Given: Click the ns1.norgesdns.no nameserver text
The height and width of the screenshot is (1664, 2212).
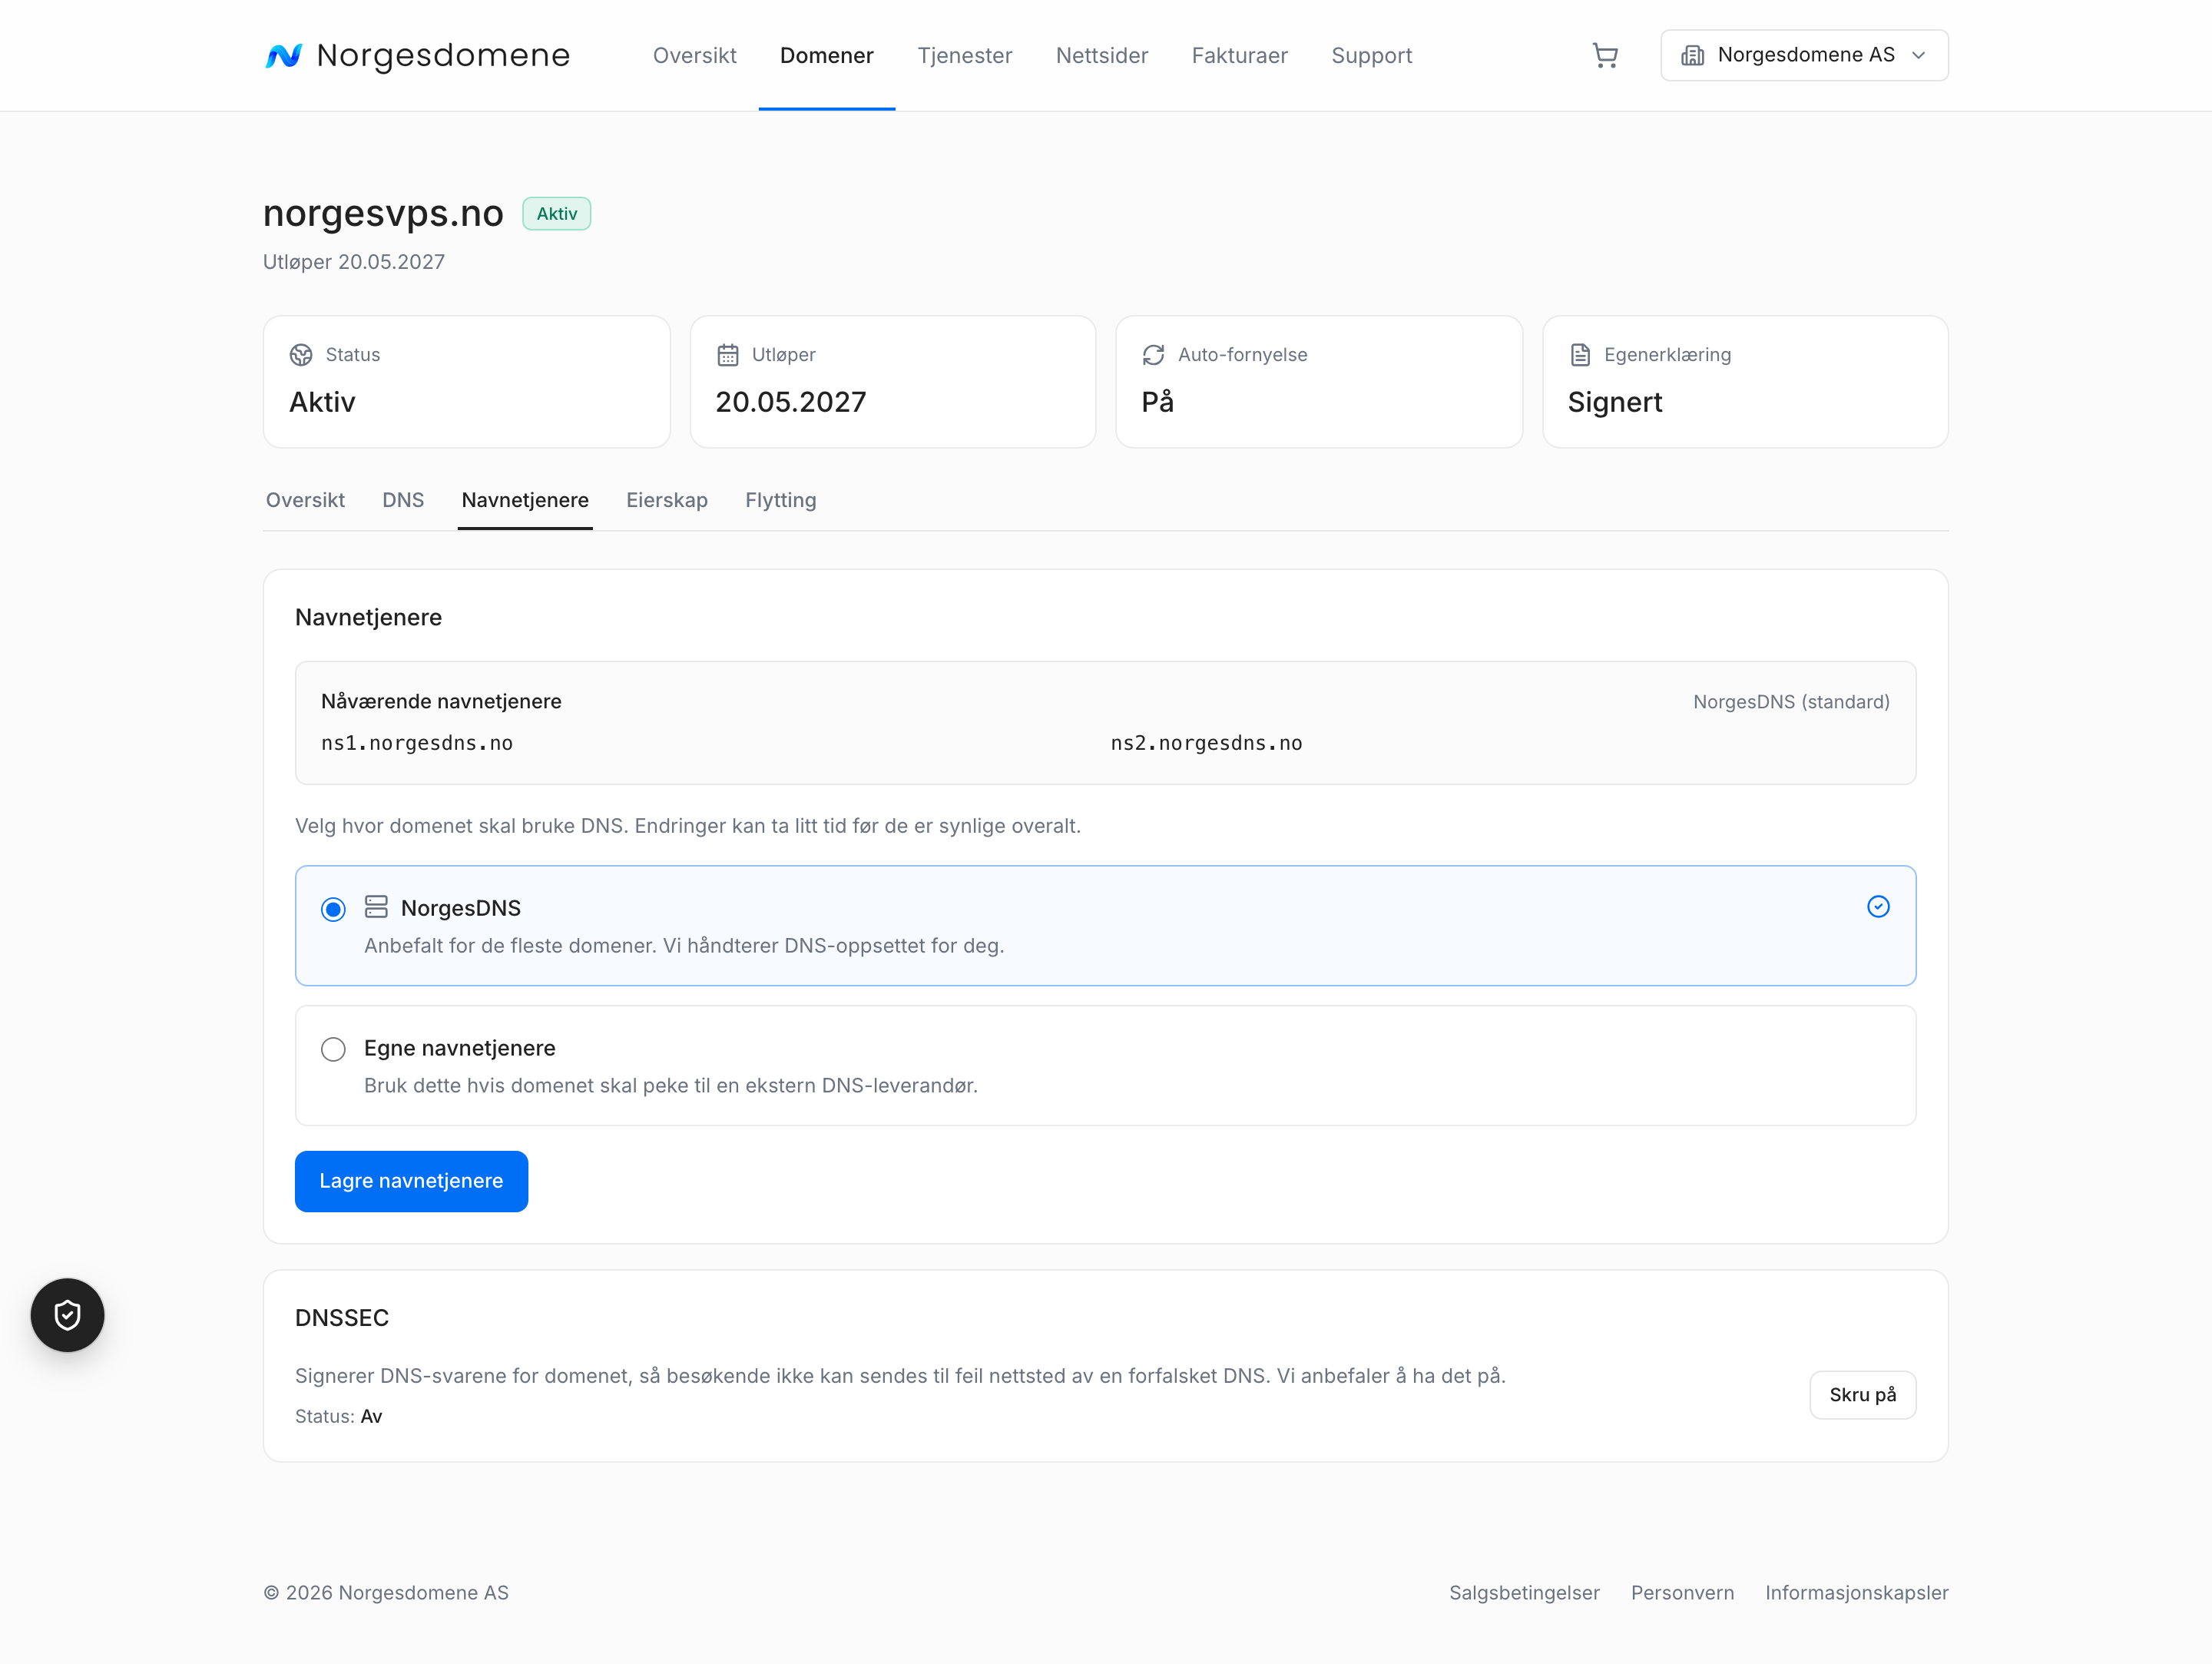Looking at the screenshot, I should click(x=417, y=743).
